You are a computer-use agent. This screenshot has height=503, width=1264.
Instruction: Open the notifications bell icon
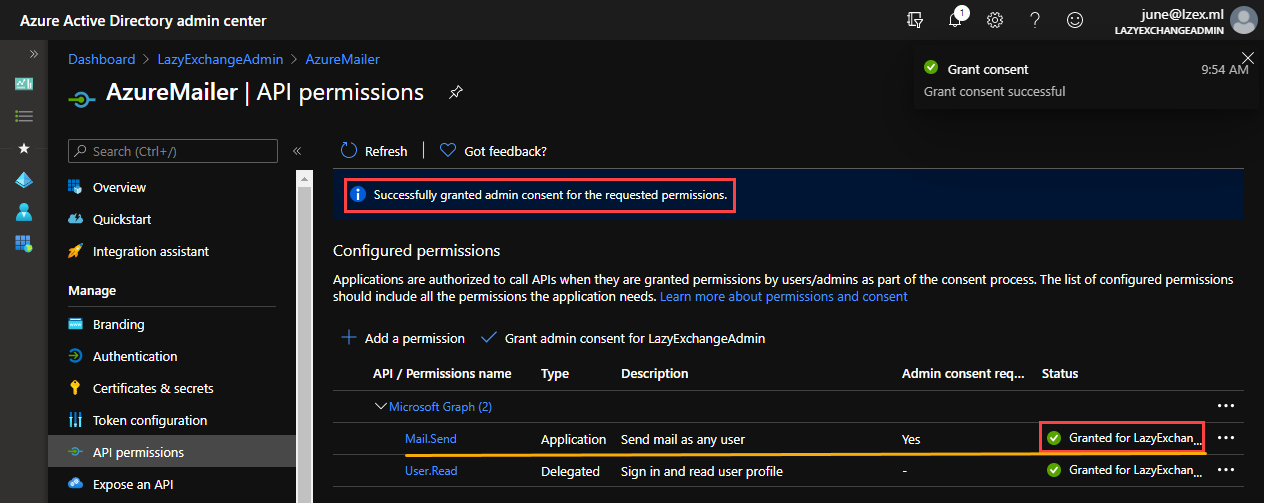click(956, 20)
